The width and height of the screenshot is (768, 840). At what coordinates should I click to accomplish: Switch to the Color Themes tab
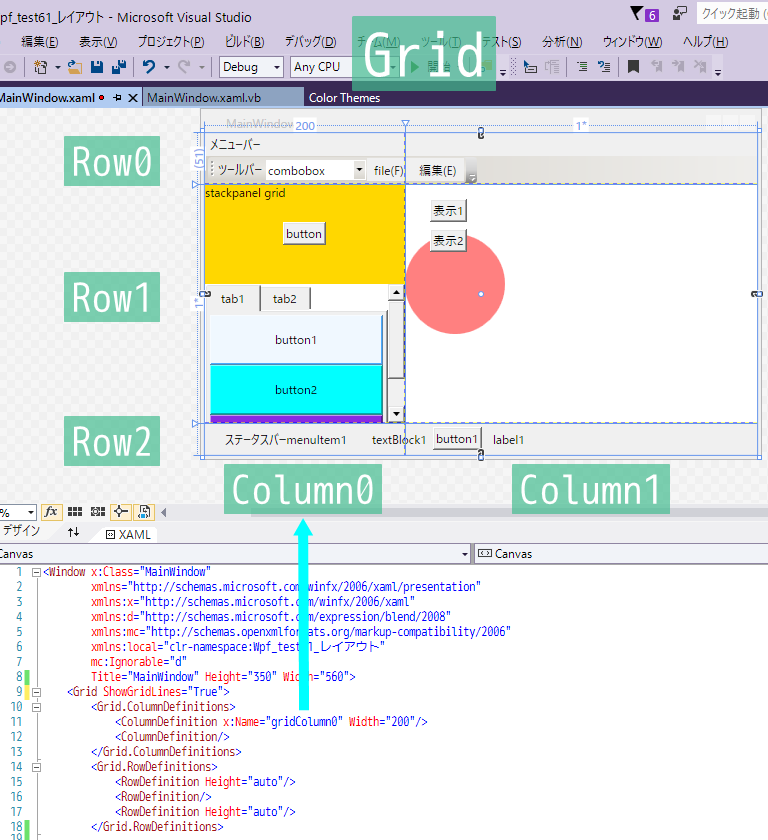(344, 98)
